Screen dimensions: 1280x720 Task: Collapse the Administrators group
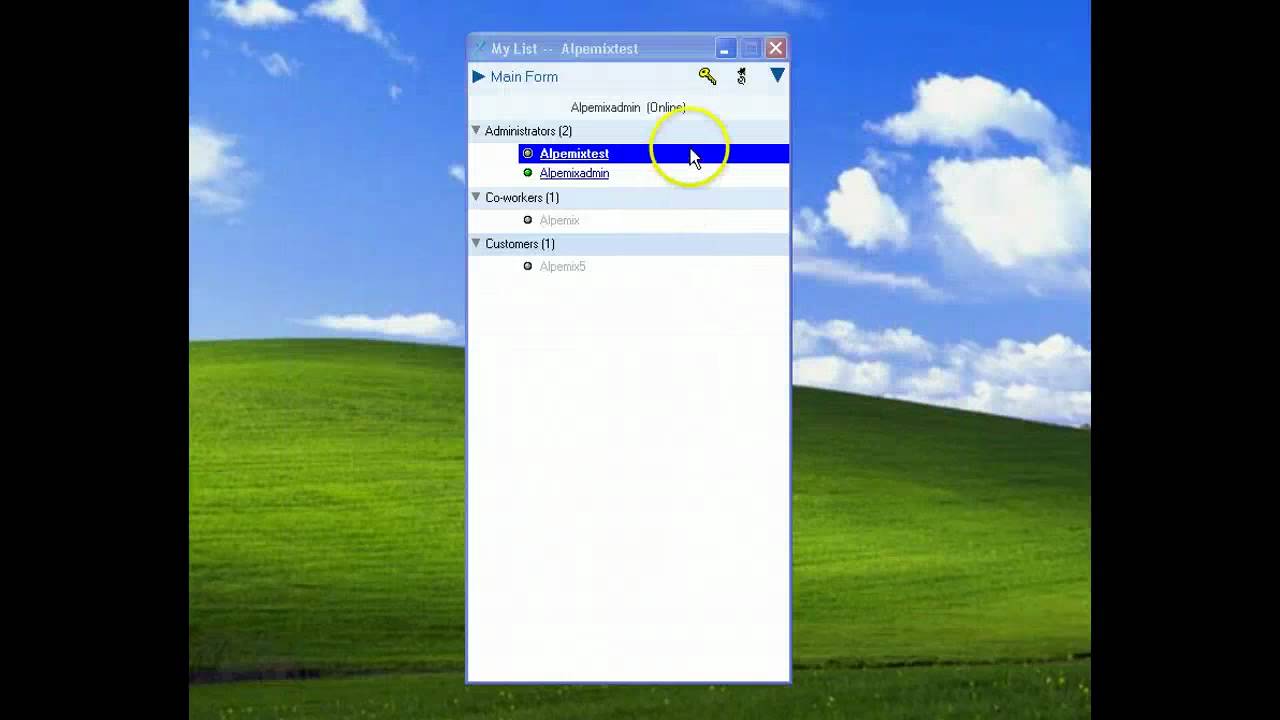click(476, 130)
